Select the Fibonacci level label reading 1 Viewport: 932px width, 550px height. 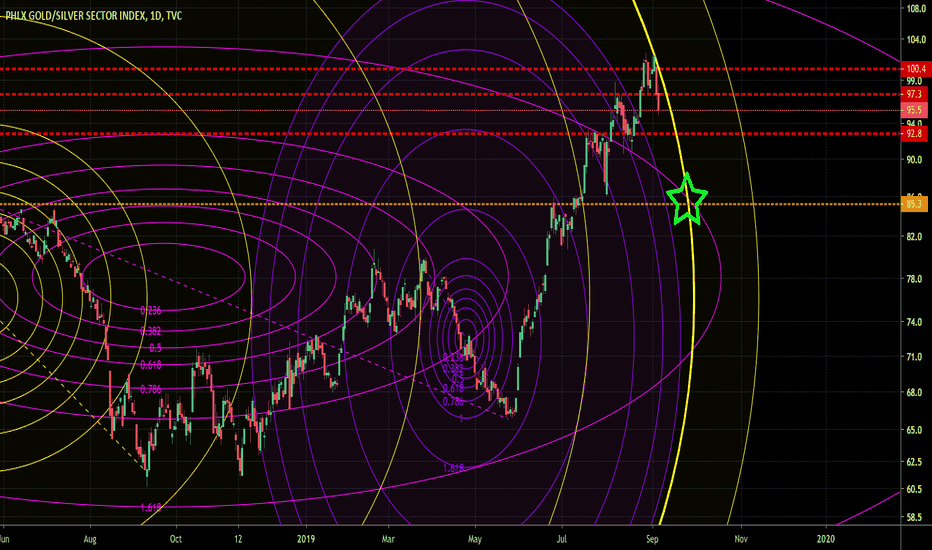[462, 419]
